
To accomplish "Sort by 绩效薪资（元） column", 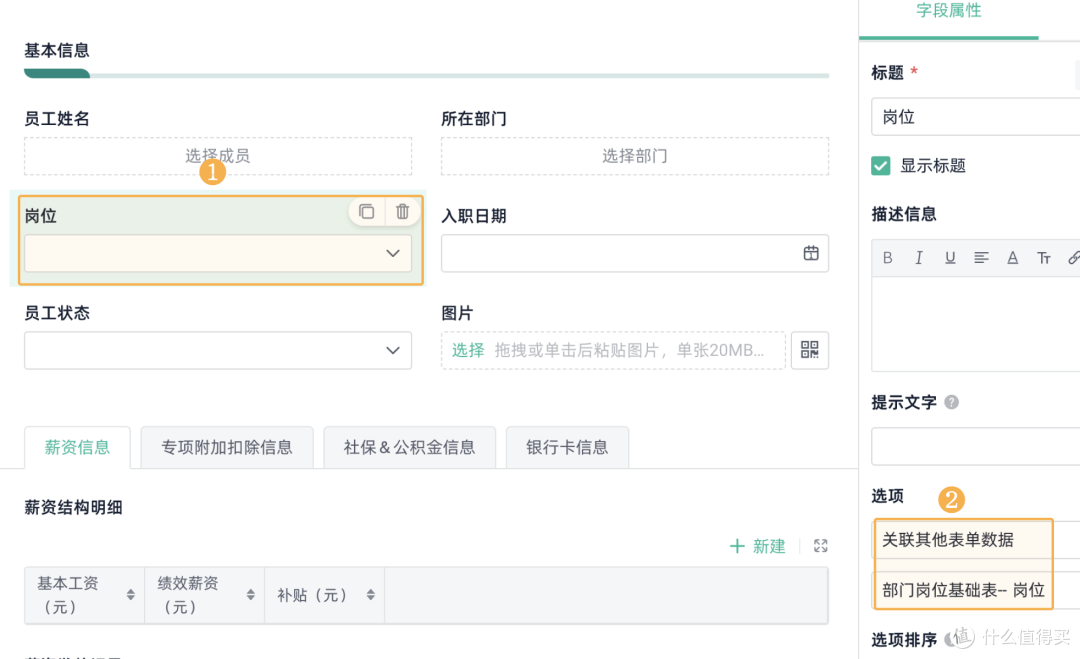I will [250, 595].
